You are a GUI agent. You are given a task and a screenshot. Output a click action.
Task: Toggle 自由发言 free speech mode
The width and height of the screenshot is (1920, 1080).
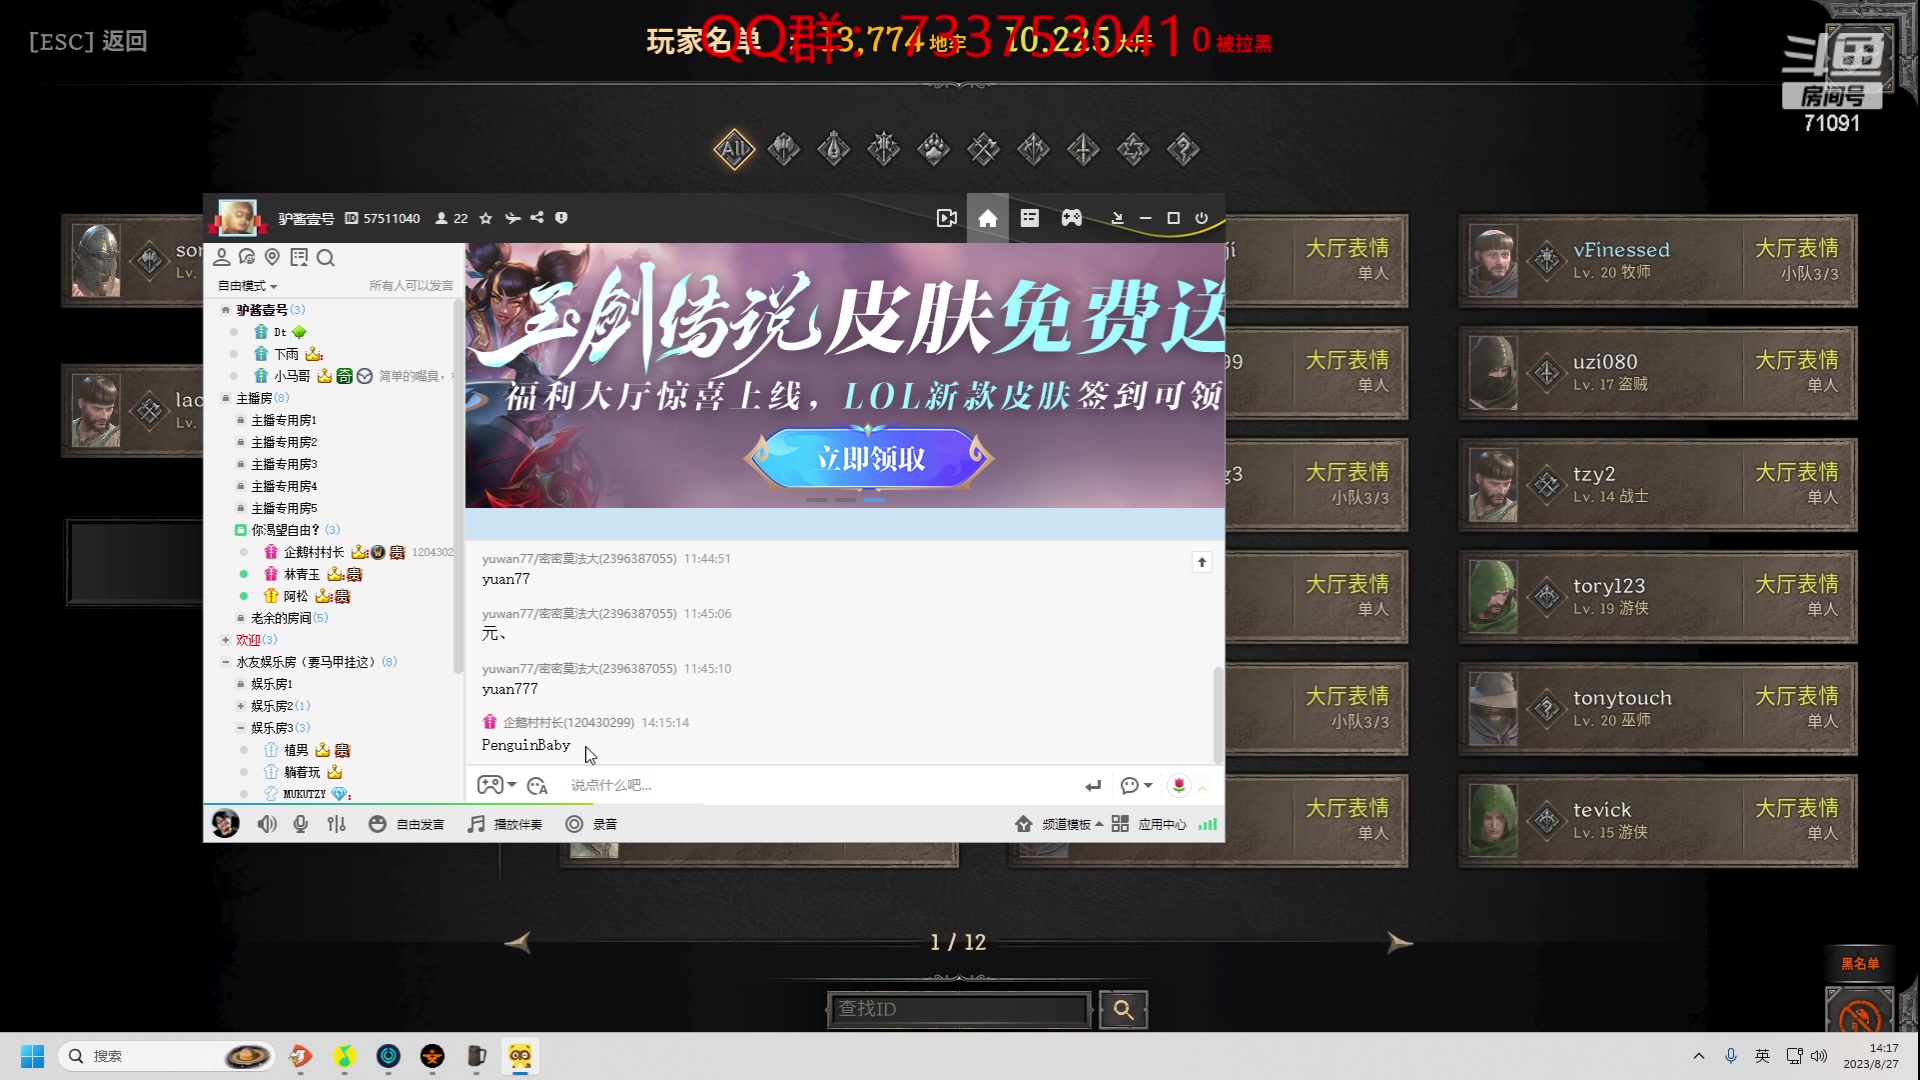(406, 824)
